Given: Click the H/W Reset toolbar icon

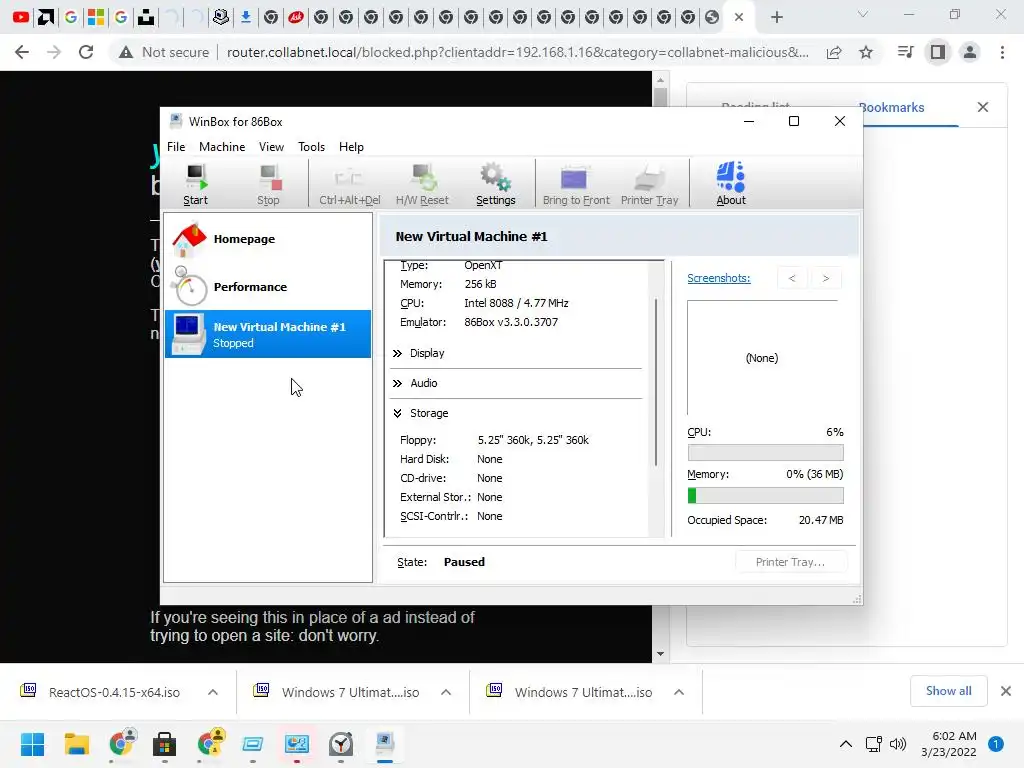Looking at the screenshot, I should pyautogui.click(x=422, y=184).
